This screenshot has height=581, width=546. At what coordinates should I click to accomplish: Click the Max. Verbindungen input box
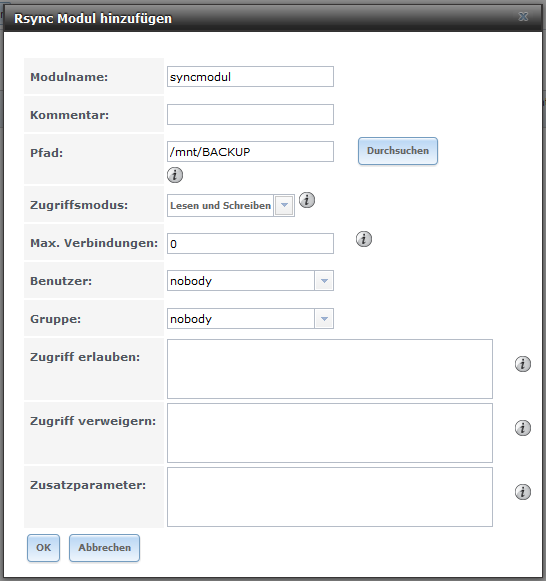pyautogui.click(x=250, y=243)
